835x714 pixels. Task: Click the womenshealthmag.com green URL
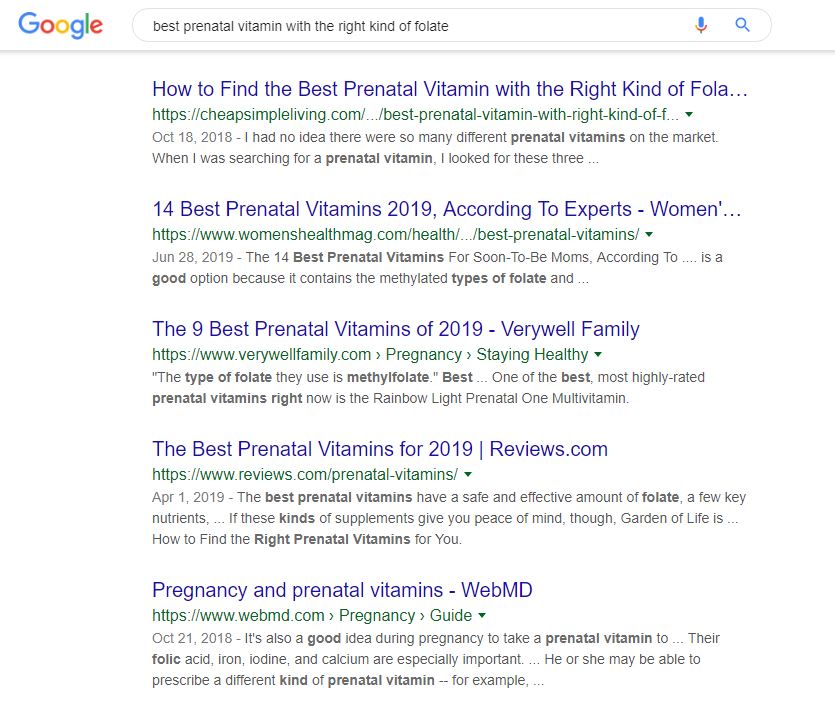tap(396, 234)
